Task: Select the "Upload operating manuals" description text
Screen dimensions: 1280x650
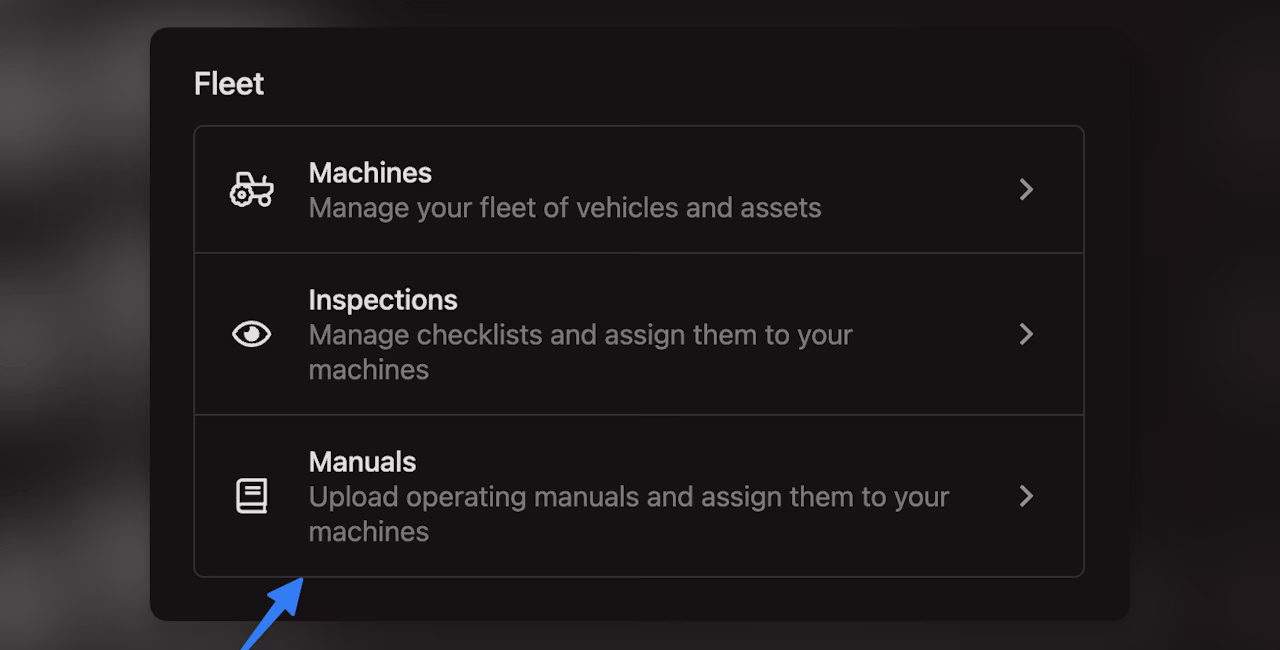Action: [629, 514]
